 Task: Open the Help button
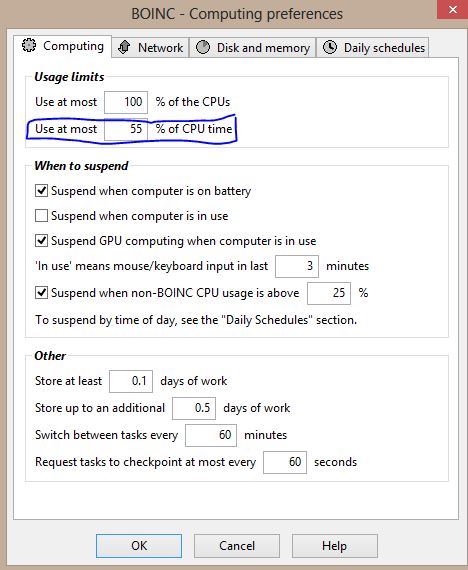(x=335, y=546)
